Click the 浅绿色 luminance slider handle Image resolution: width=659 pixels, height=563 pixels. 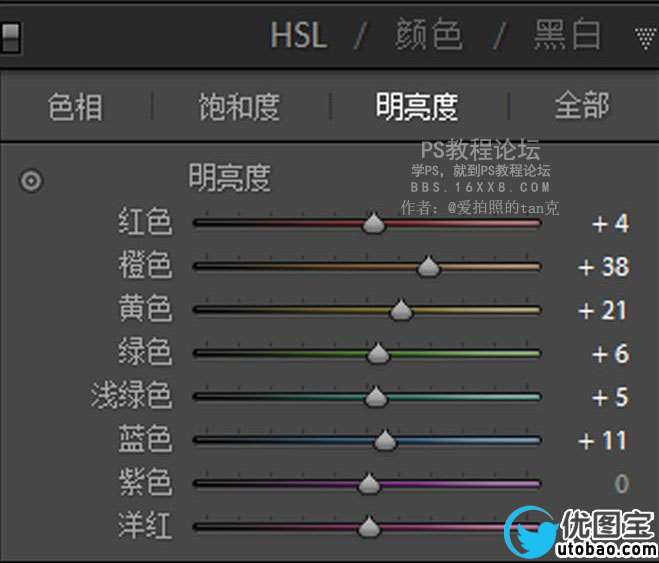(376, 397)
